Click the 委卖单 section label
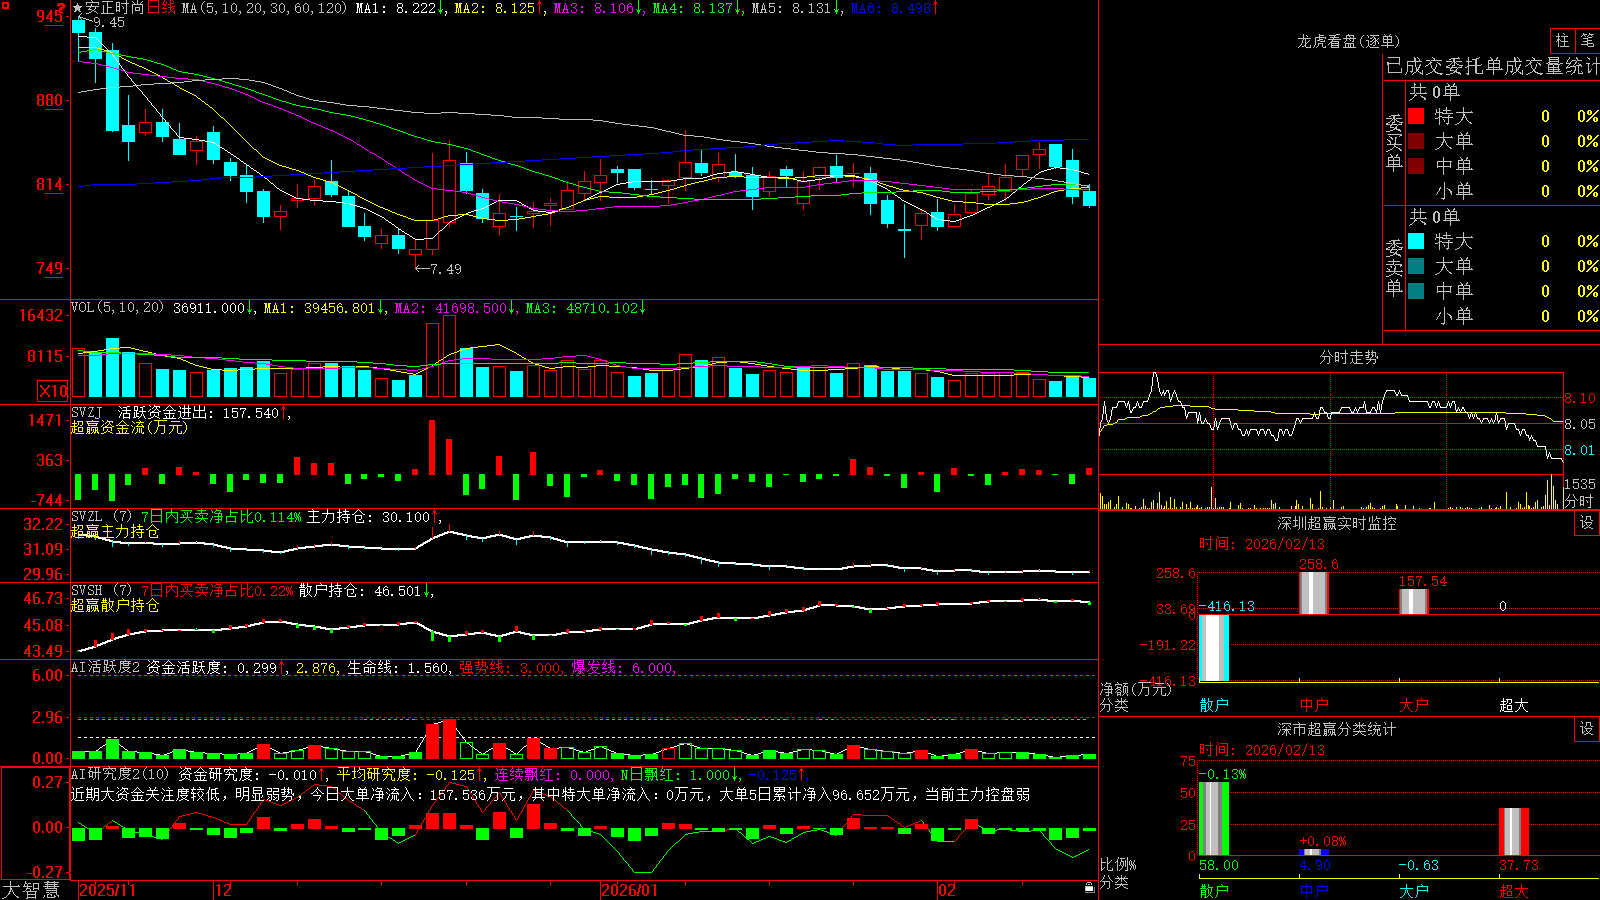This screenshot has height=900, width=1600. point(1394,268)
